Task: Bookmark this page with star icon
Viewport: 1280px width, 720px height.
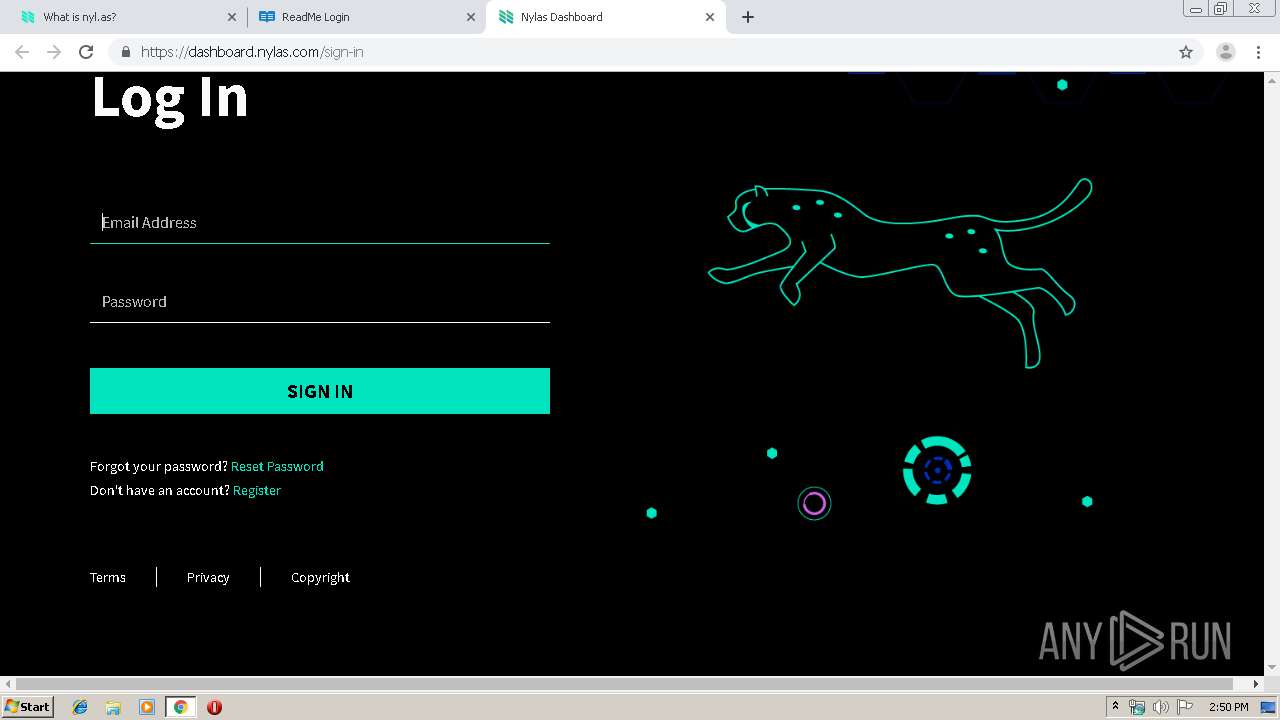Action: click(x=1186, y=52)
